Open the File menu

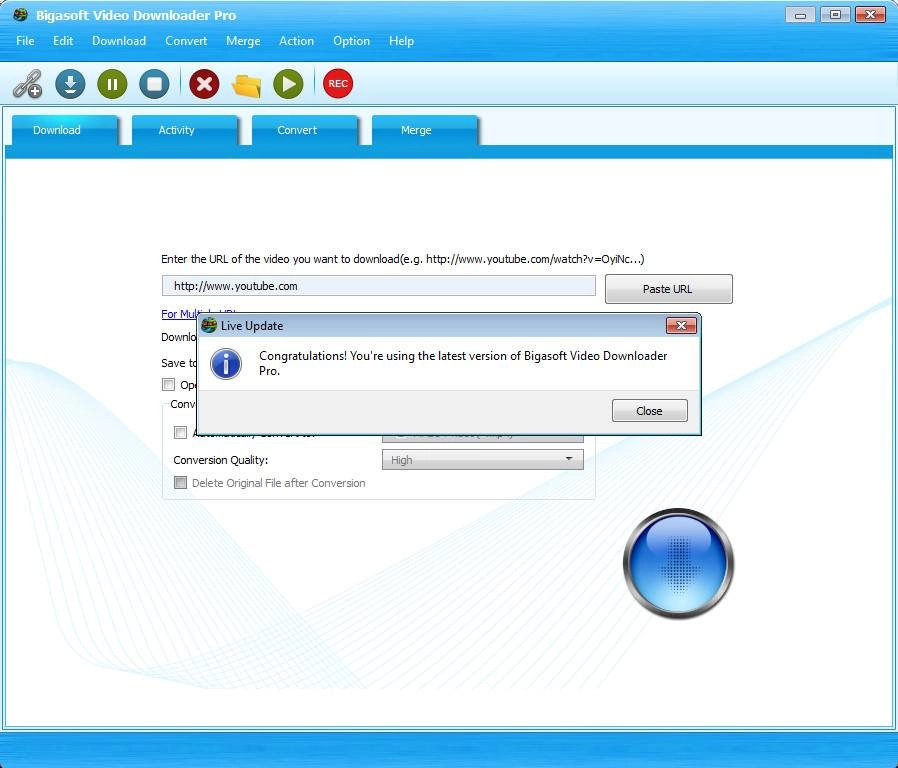tap(25, 41)
